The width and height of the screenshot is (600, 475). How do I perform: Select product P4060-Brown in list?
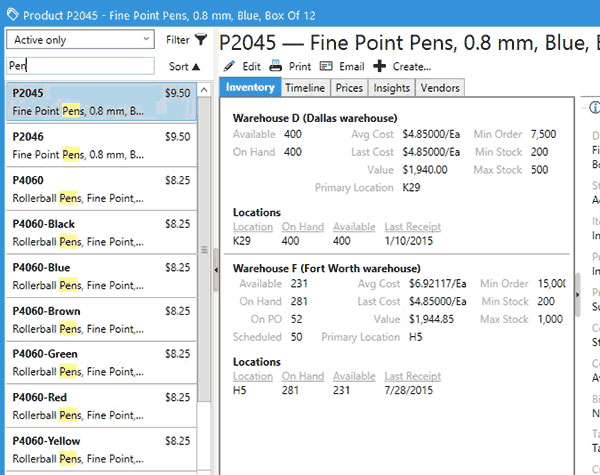[101, 320]
